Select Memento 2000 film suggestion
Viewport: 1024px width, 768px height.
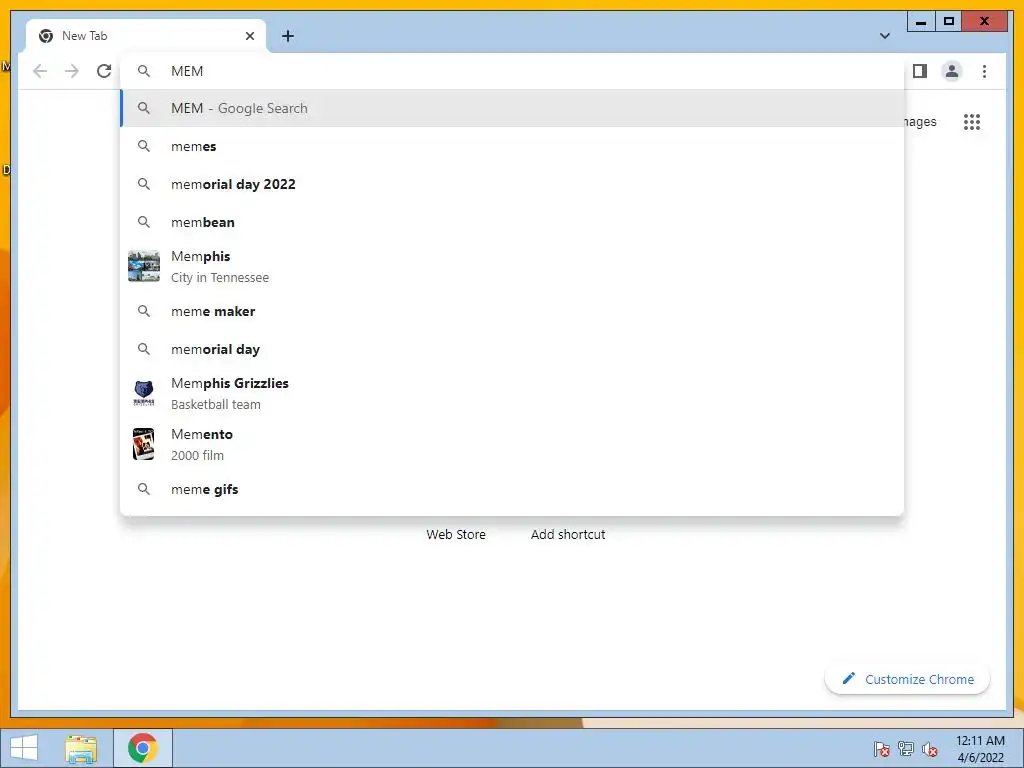pos(513,444)
